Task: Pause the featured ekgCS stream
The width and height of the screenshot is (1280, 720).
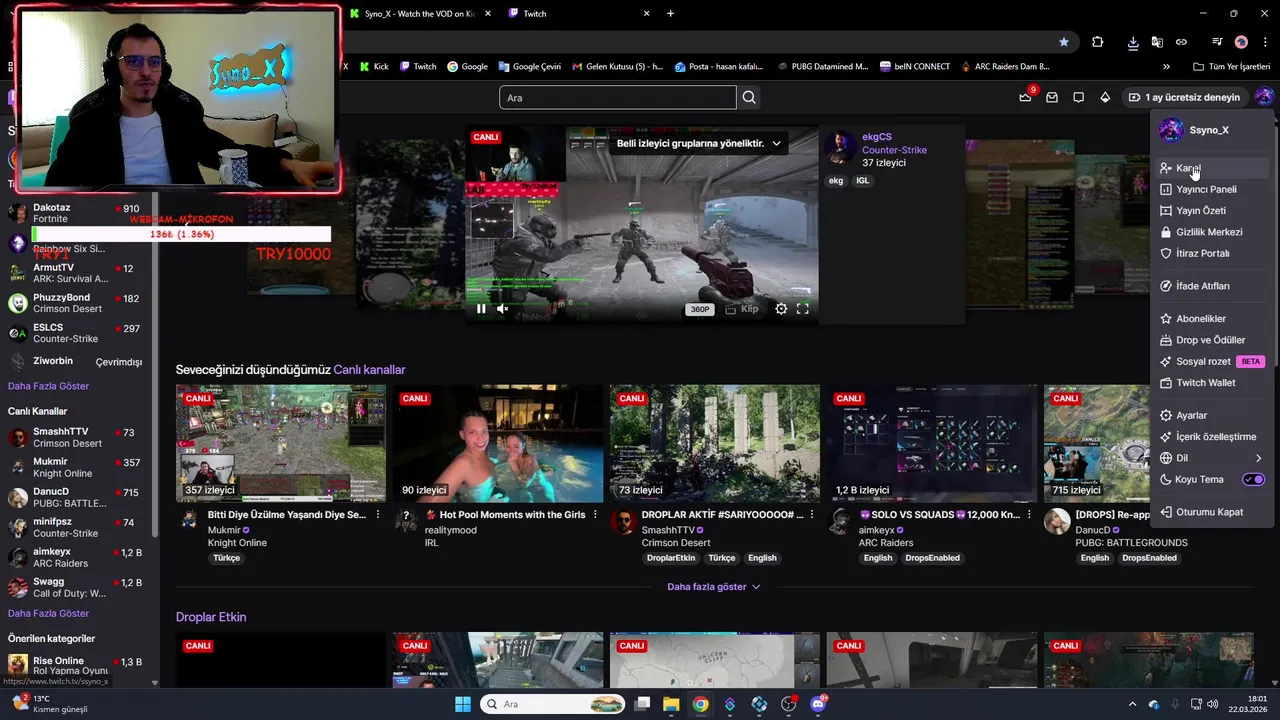Action: 481,309
